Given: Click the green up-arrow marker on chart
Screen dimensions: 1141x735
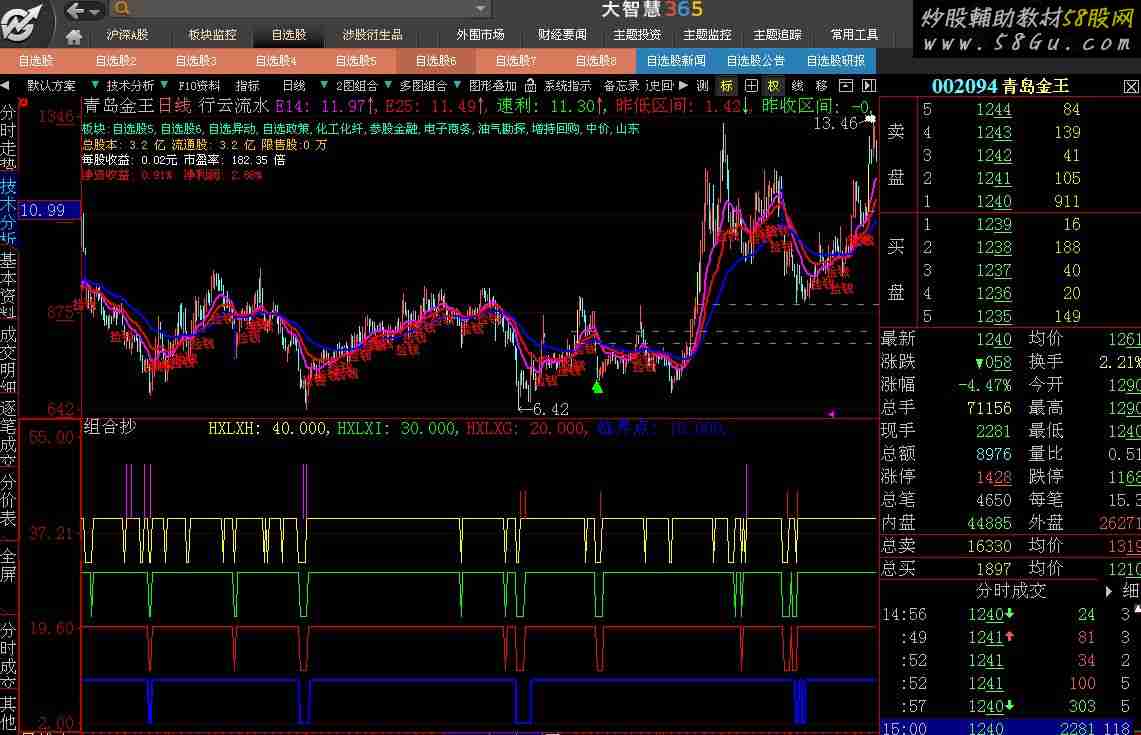Looking at the screenshot, I should coord(597,386).
